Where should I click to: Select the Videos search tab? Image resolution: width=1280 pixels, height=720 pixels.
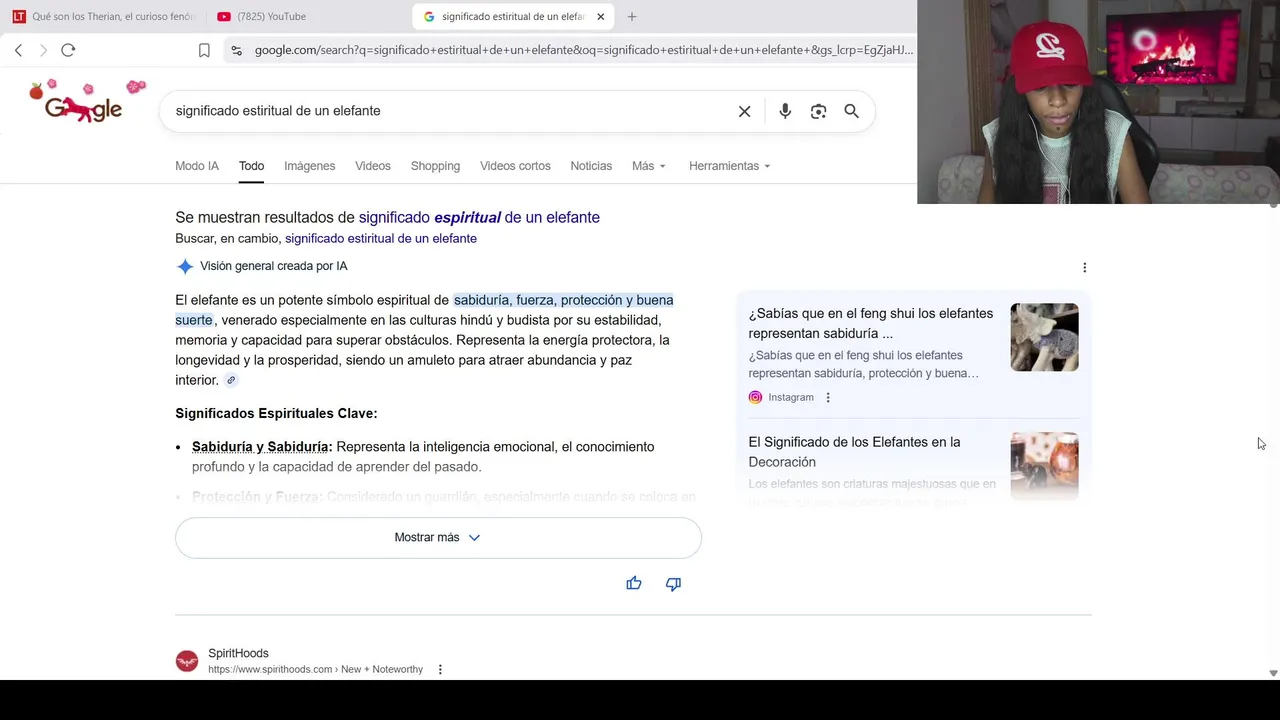pos(373,166)
